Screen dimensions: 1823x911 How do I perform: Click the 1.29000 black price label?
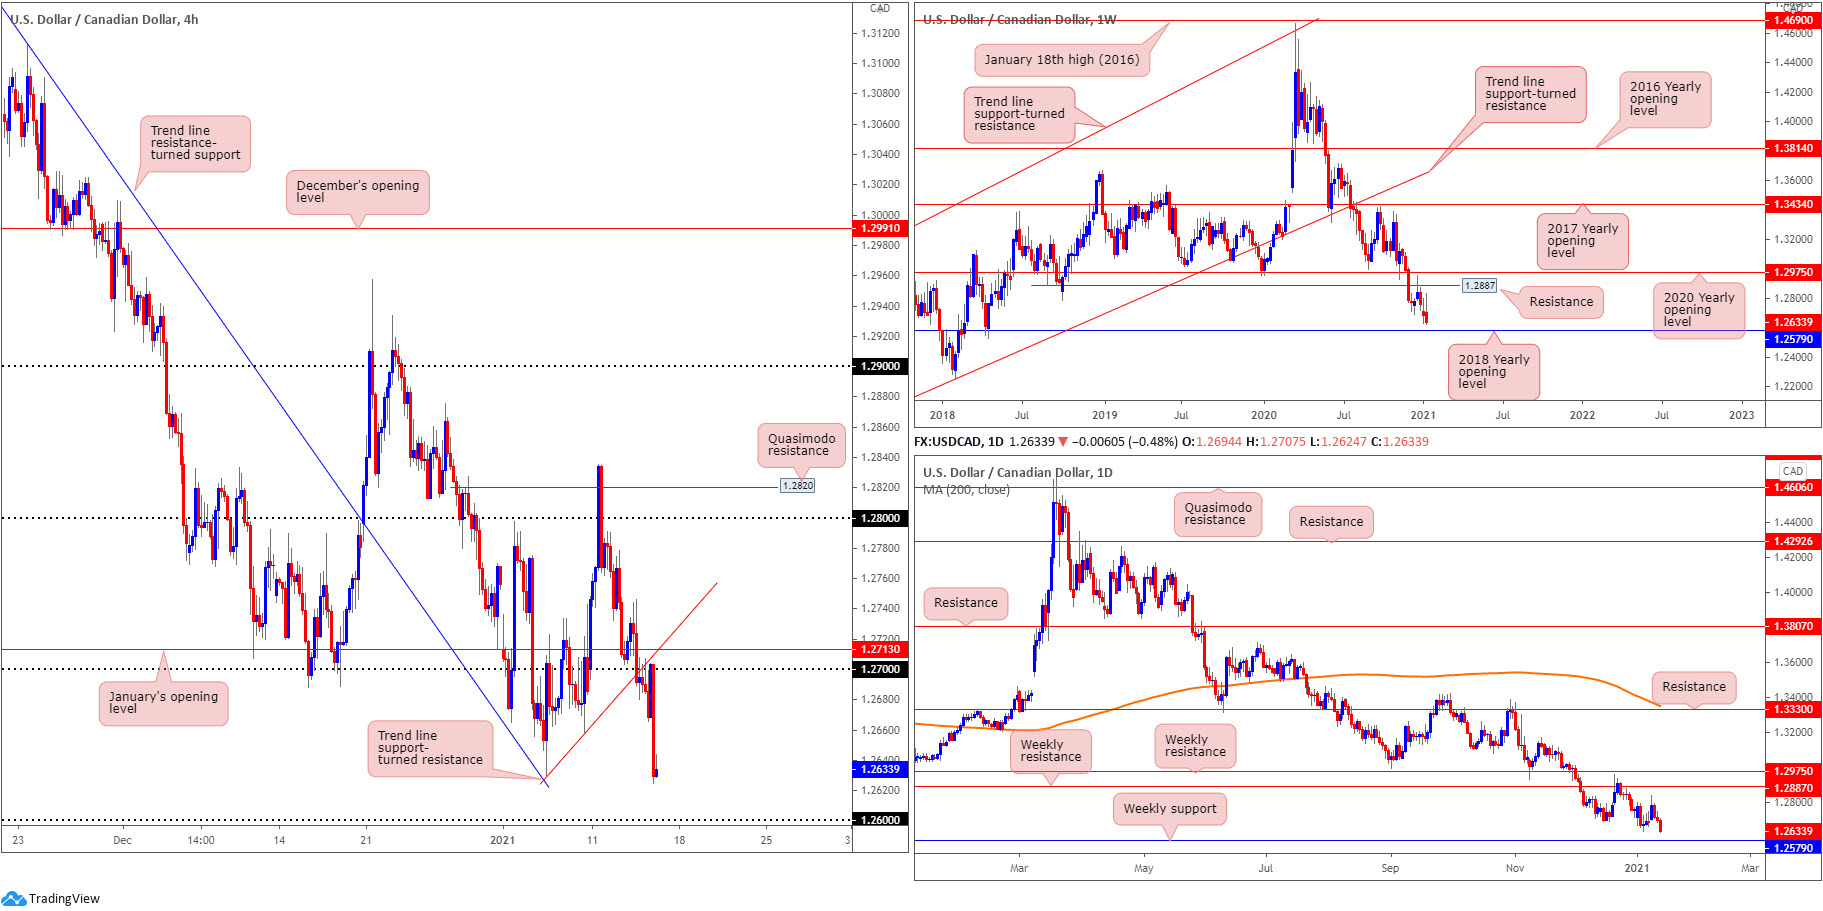click(880, 366)
